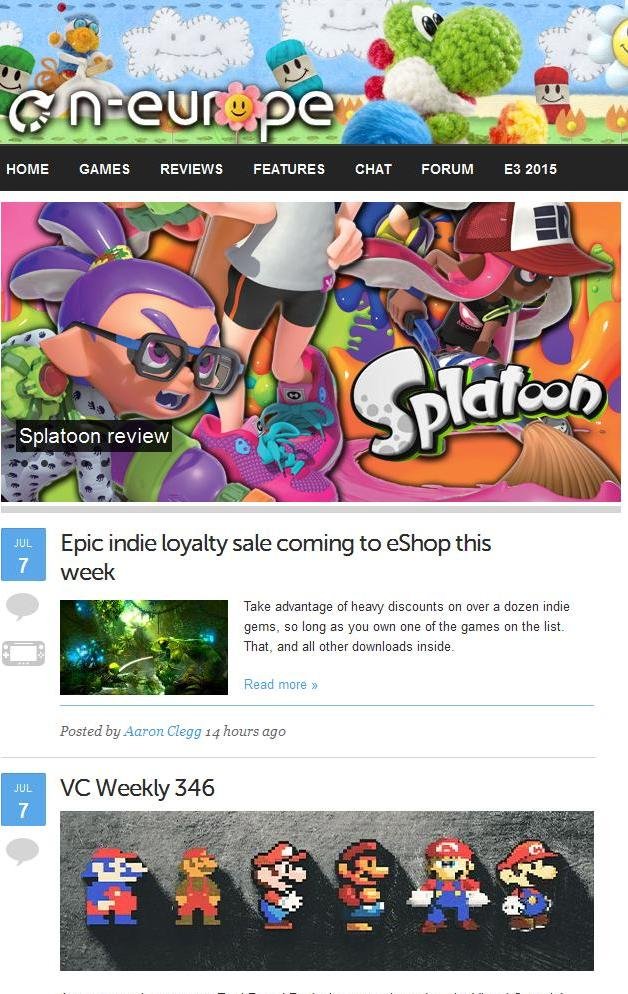The width and height of the screenshot is (628, 994).
Task: Click Read more » link
Action: coord(281,685)
